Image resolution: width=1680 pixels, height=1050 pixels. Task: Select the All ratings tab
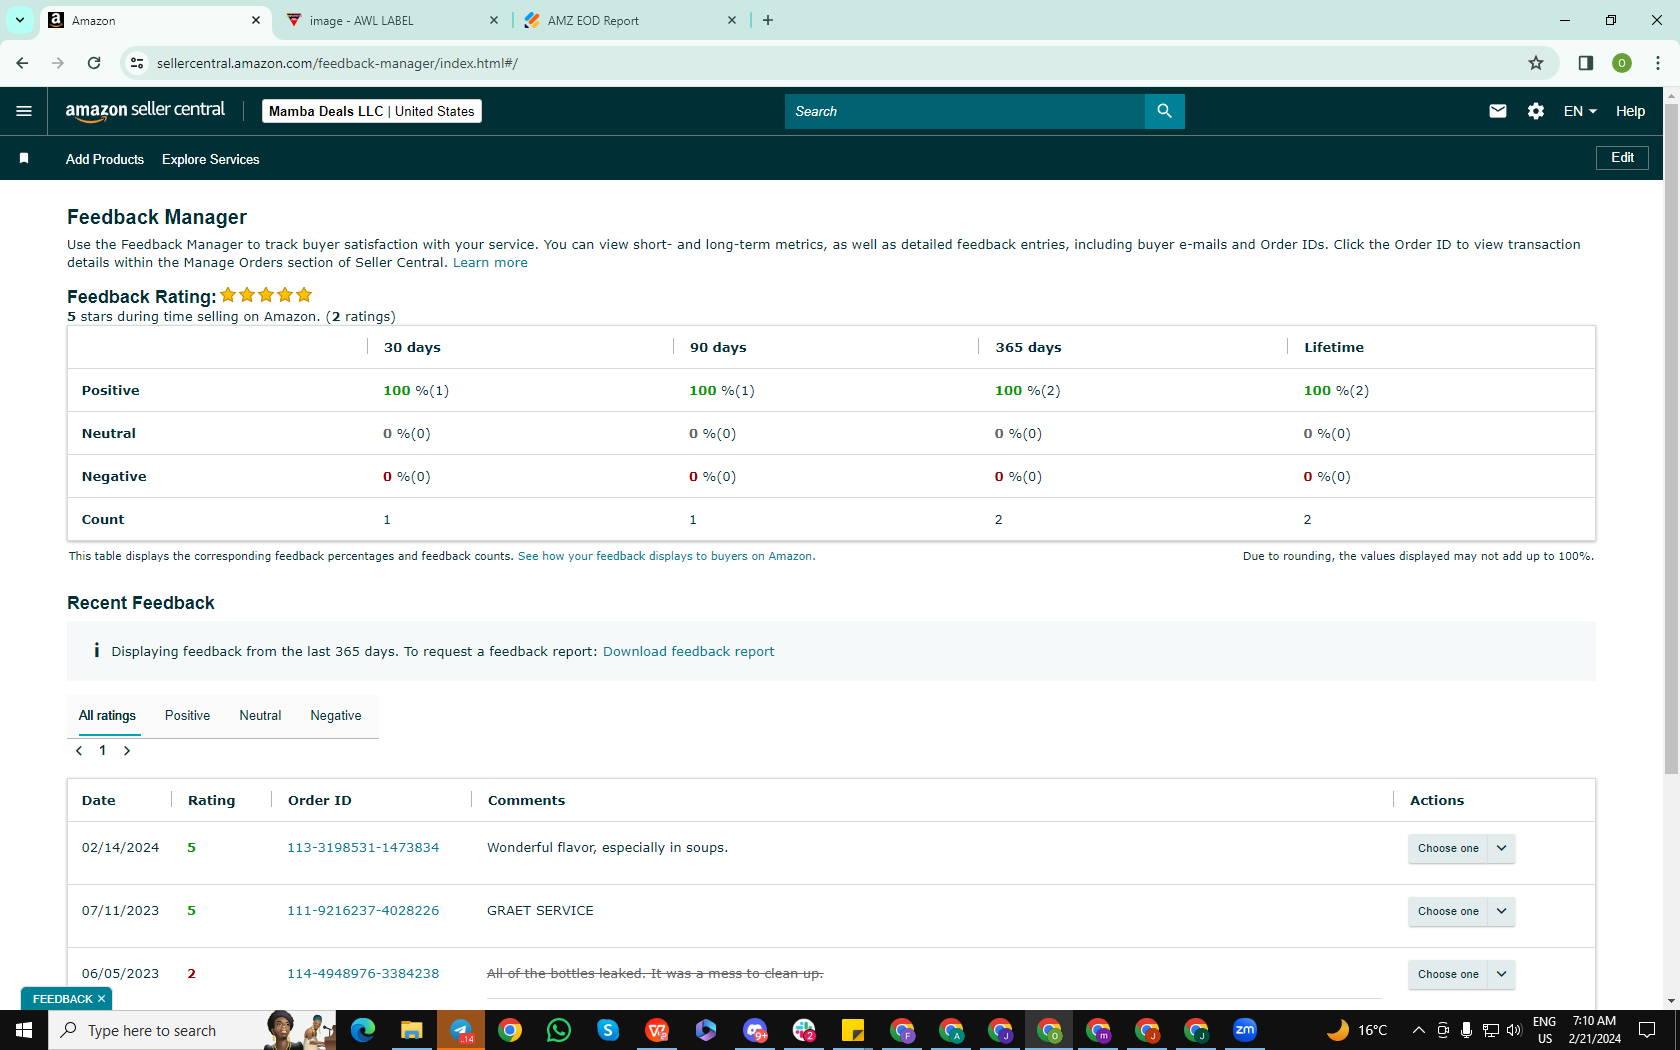click(107, 715)
